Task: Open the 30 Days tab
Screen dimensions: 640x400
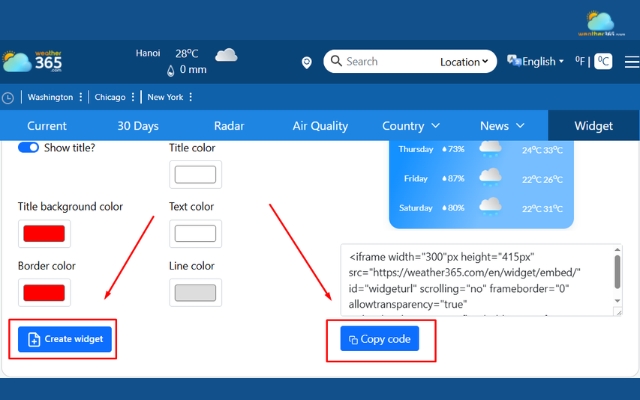Action: tap(138, 126)
